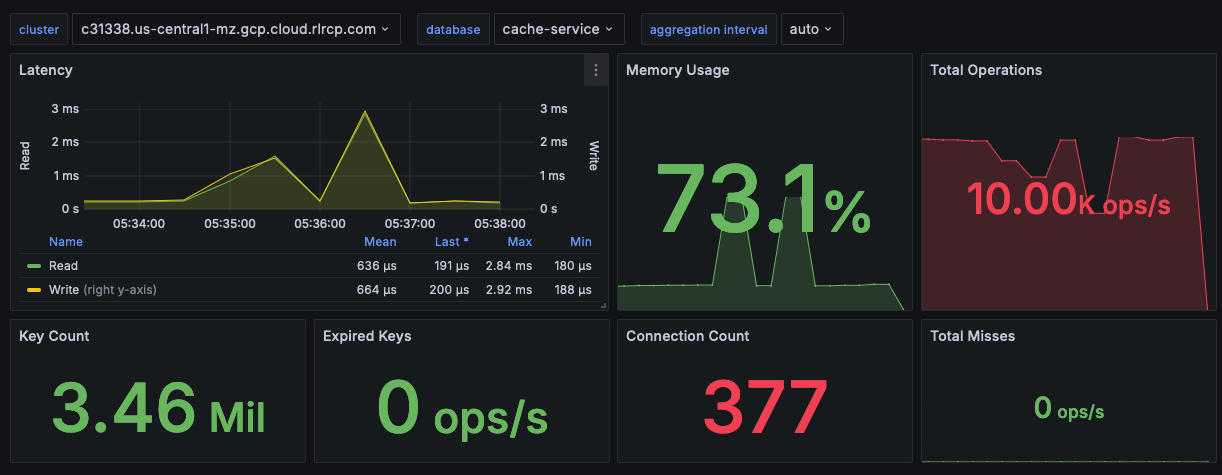Open the Latency panel three-dot menu
The image size is (1222, 475).
[596, 70]
